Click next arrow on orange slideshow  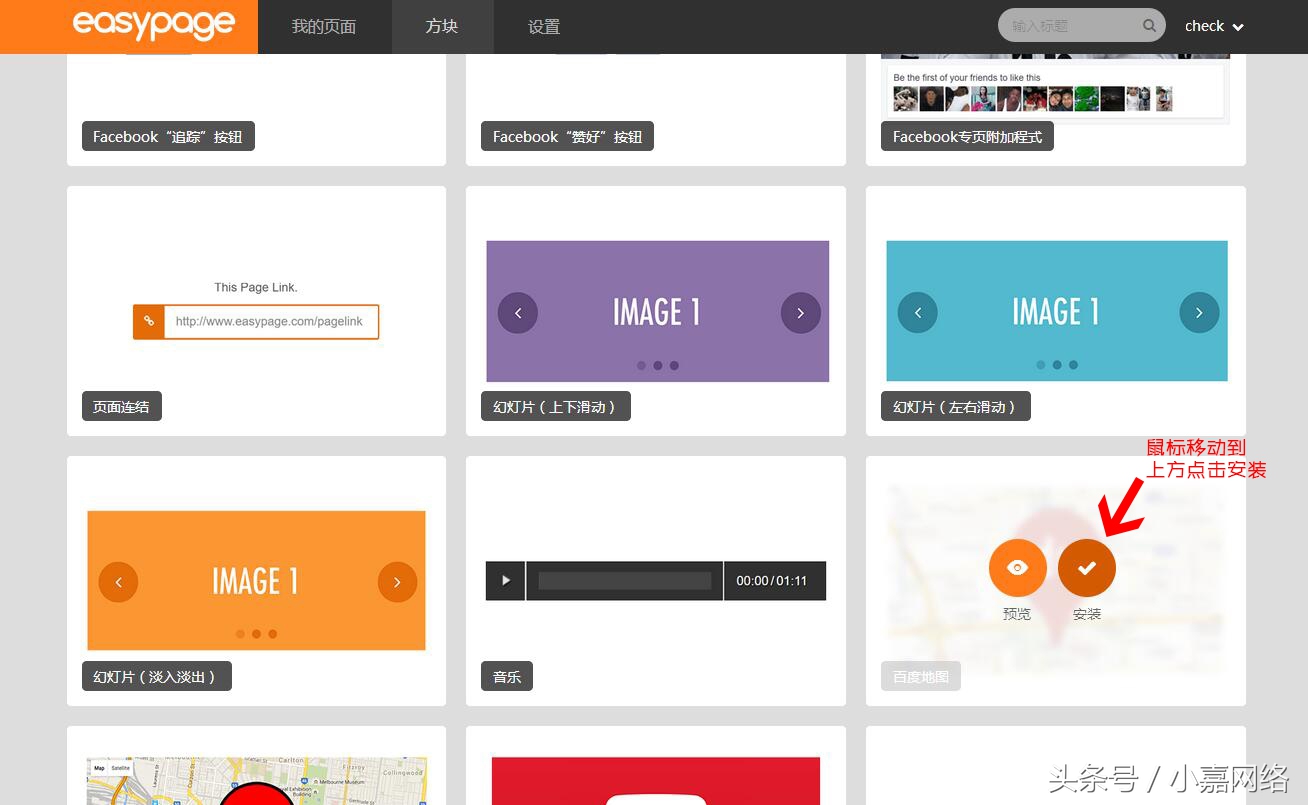(397, 582)
